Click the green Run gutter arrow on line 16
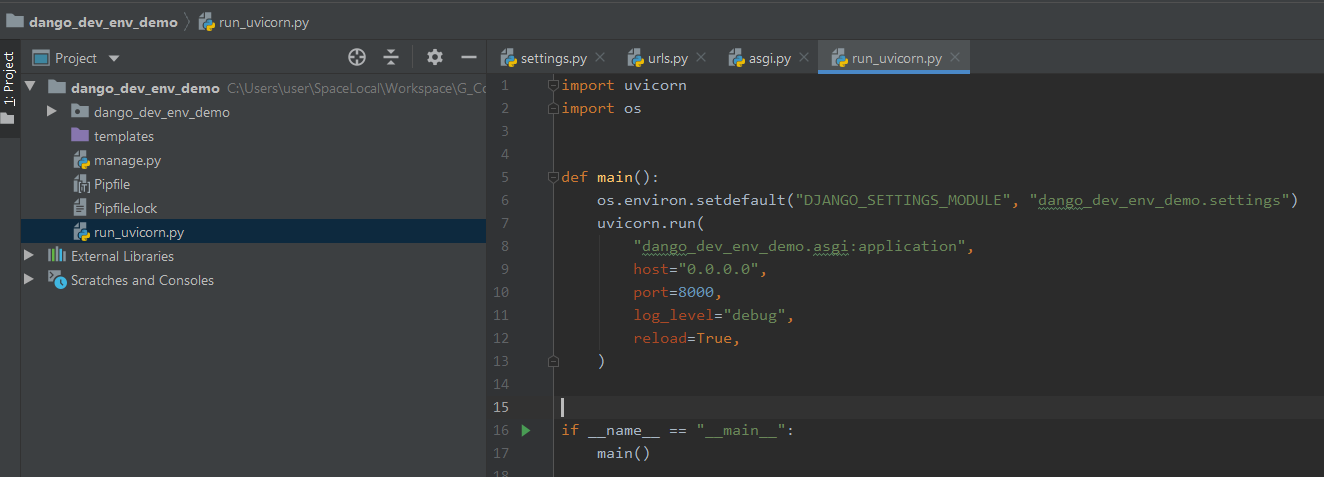The height and width of the screenshot is (477, 1324). (526, 430)
